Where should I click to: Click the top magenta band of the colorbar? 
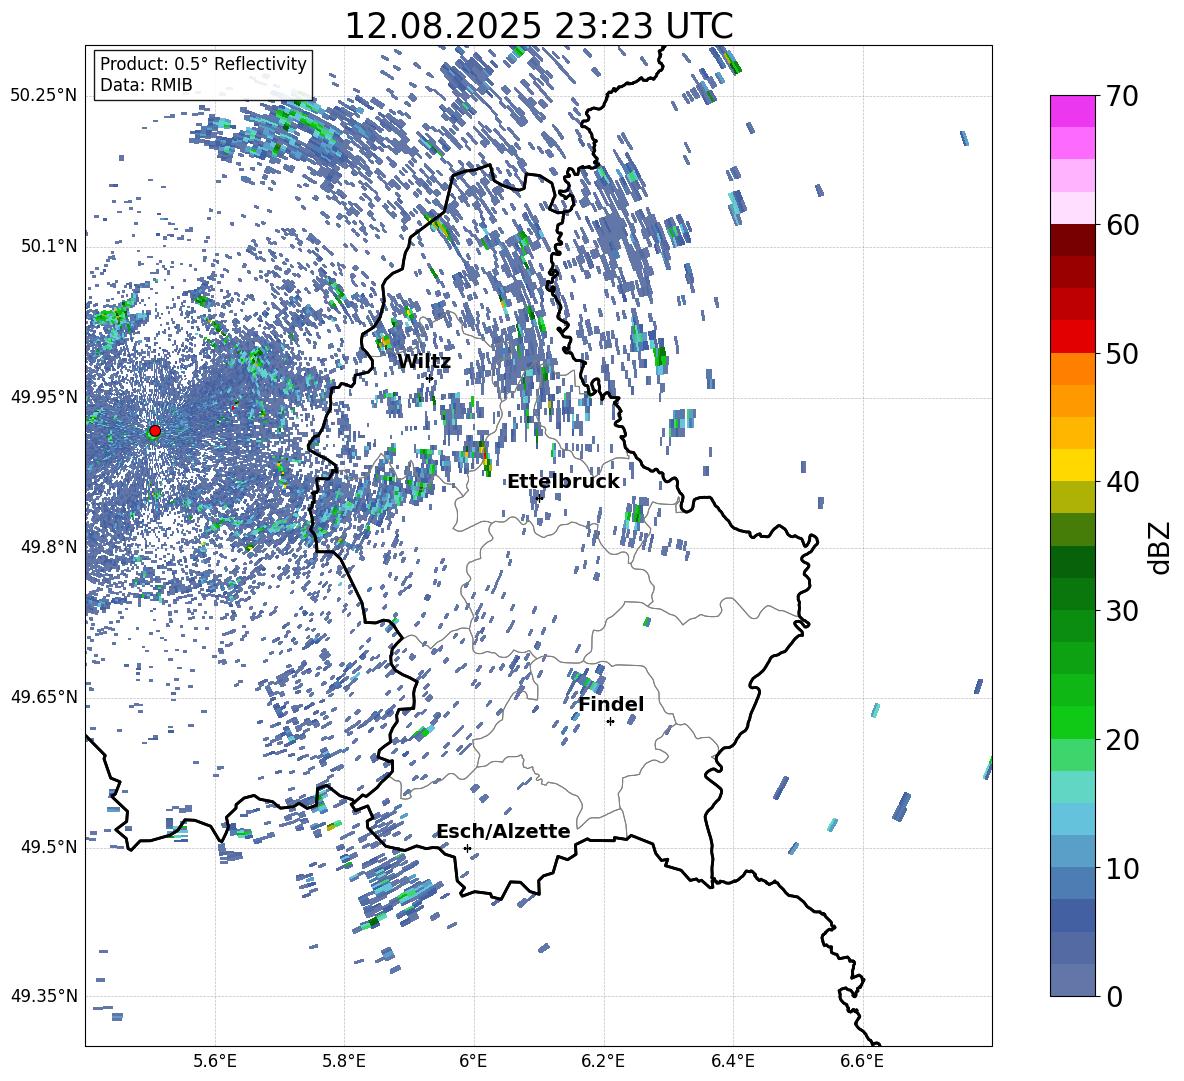pos(1072,111)
